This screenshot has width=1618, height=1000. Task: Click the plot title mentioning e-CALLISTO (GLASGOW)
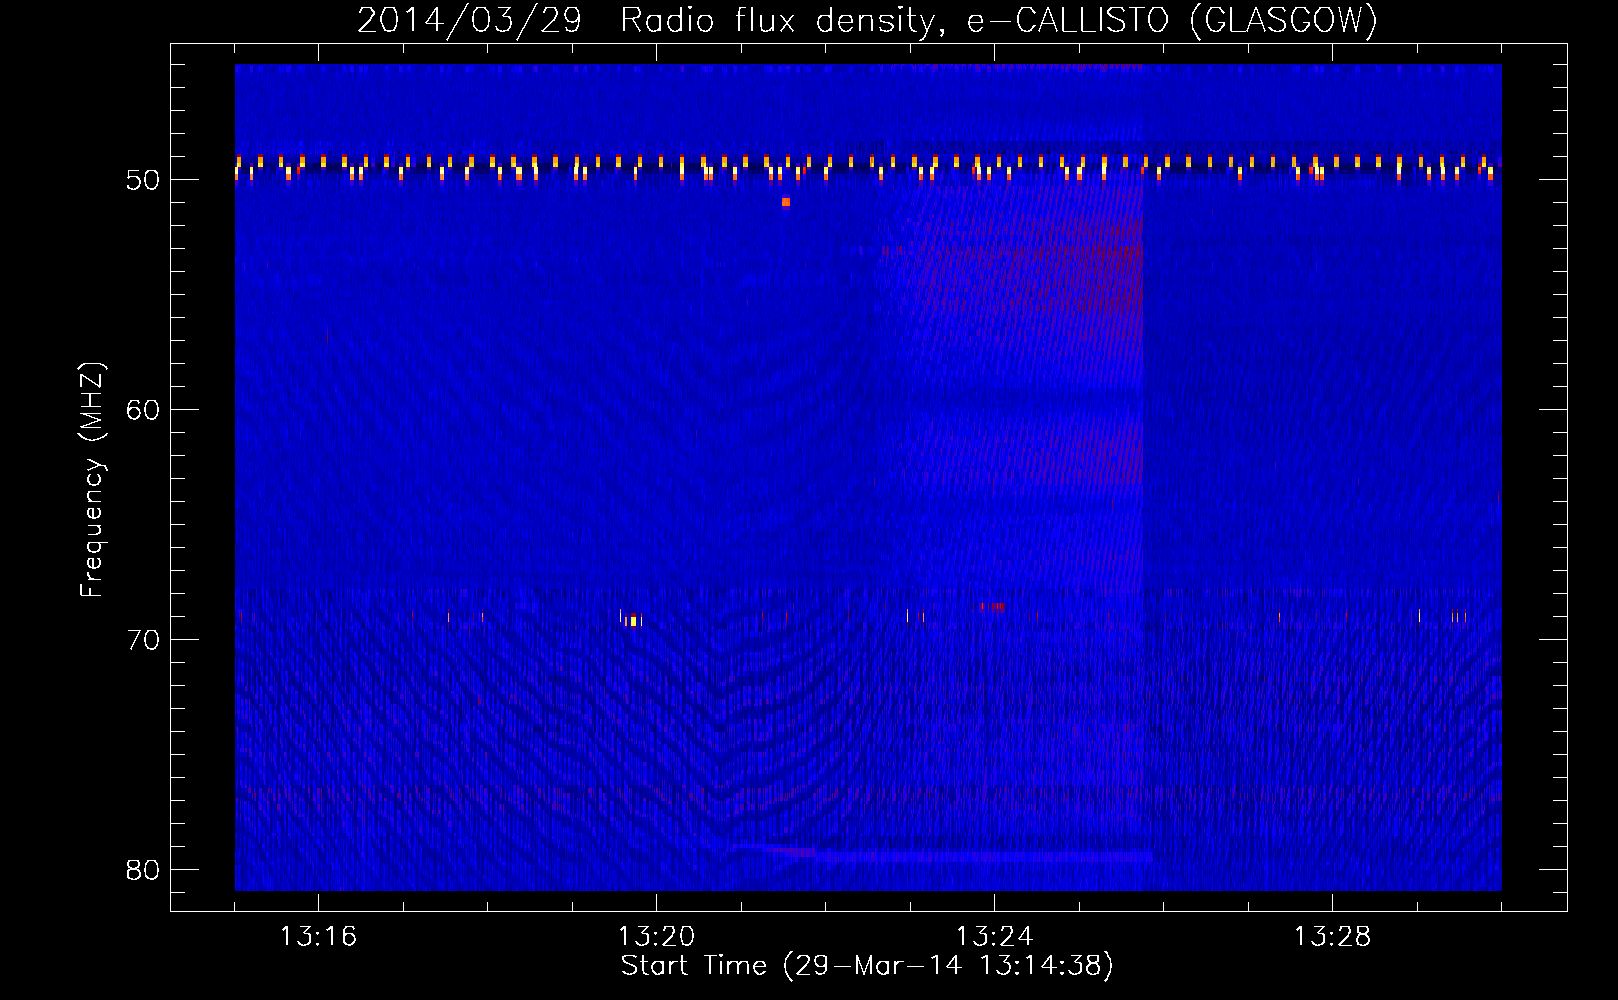pyautogui.click(x=867, y=20)
